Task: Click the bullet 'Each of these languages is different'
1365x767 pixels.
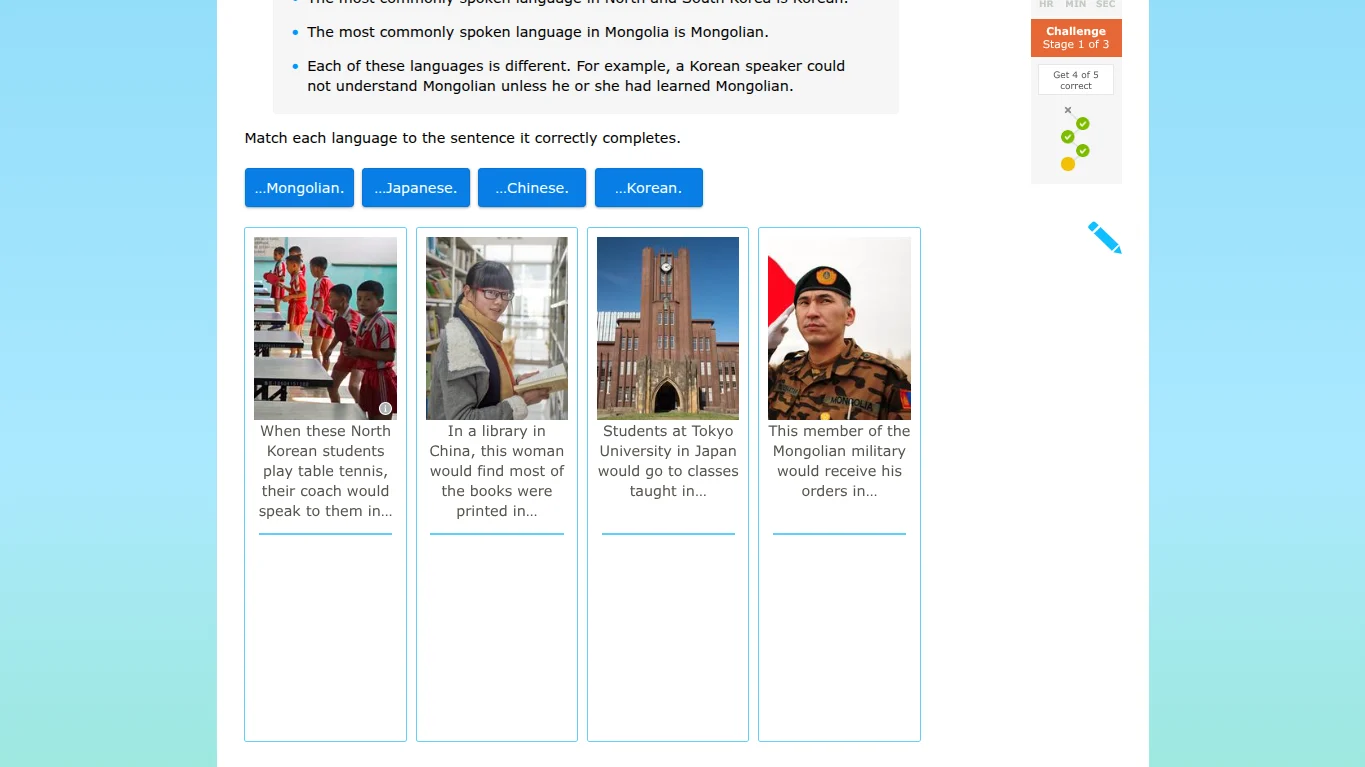Action: (576, 76)
